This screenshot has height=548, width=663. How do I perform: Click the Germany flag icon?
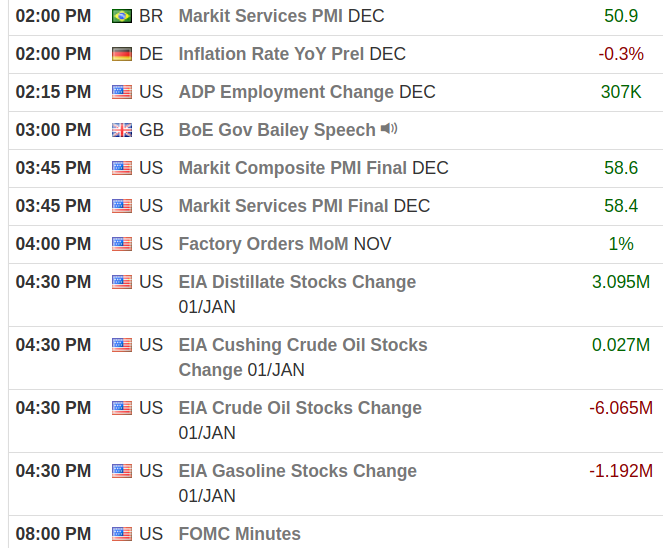click(x=121, y=54)
